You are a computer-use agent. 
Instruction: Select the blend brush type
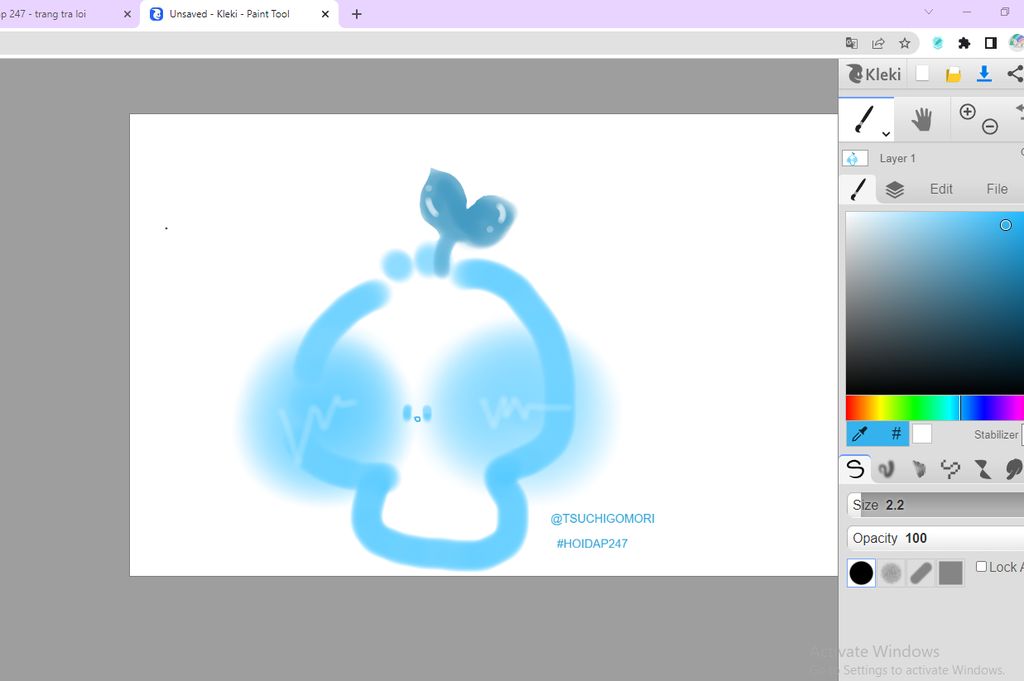(886, 469)
